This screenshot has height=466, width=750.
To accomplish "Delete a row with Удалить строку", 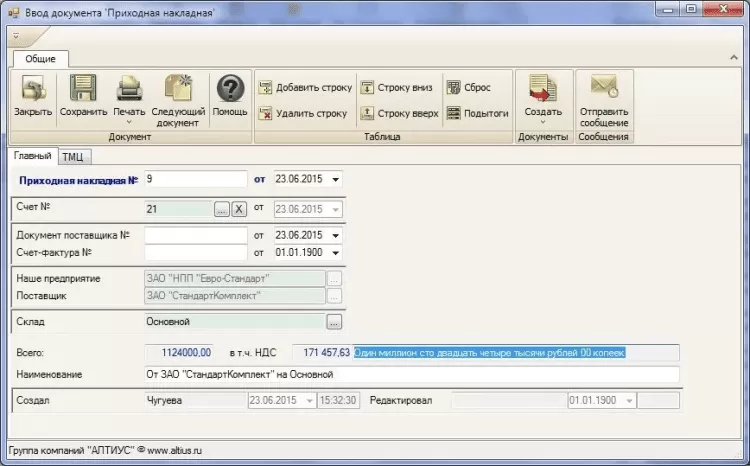I will [302, 113].
